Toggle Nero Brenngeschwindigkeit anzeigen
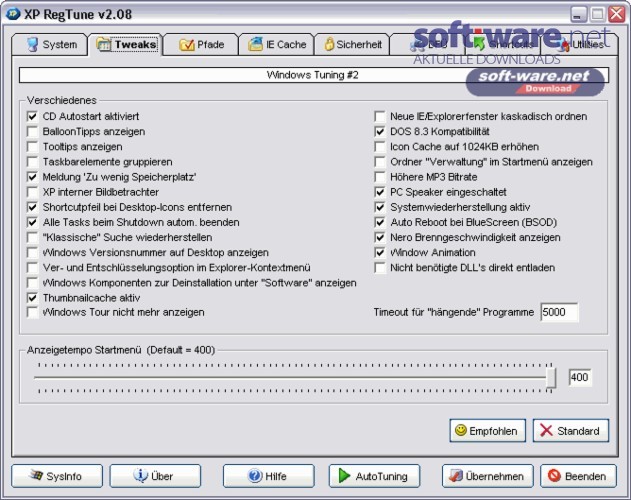Viewport: 631px width, 500px height. (x=379, y=238)
